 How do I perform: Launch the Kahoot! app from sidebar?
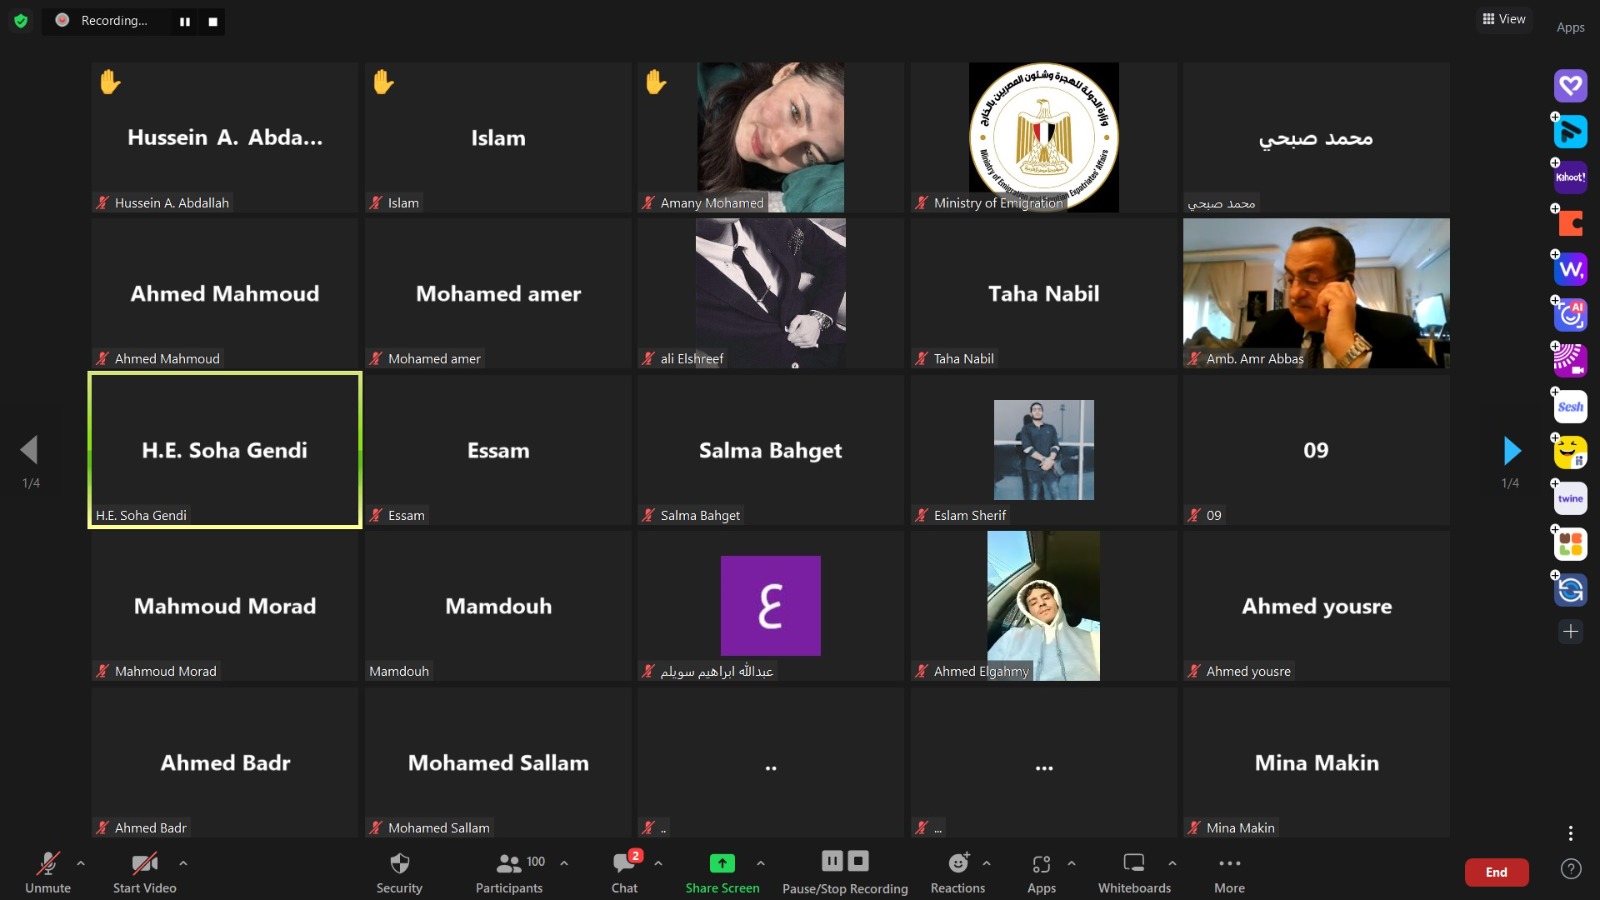point(1570,177)
